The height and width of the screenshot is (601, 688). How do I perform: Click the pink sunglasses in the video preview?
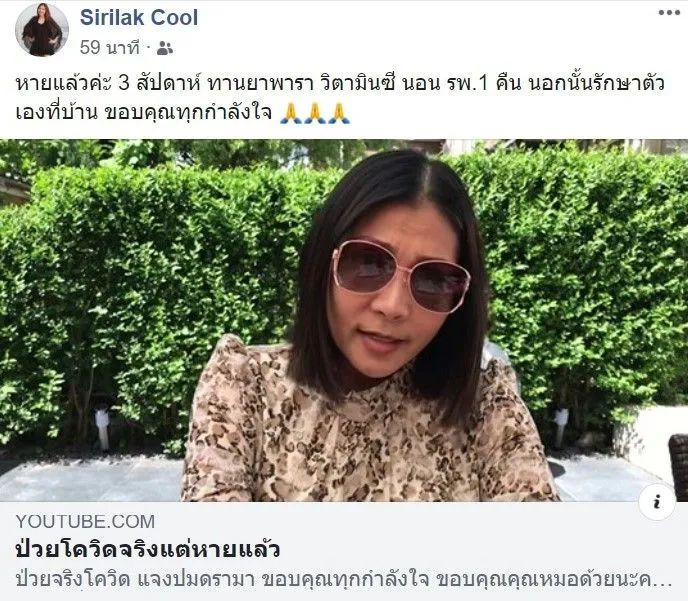tap(401, 276)
